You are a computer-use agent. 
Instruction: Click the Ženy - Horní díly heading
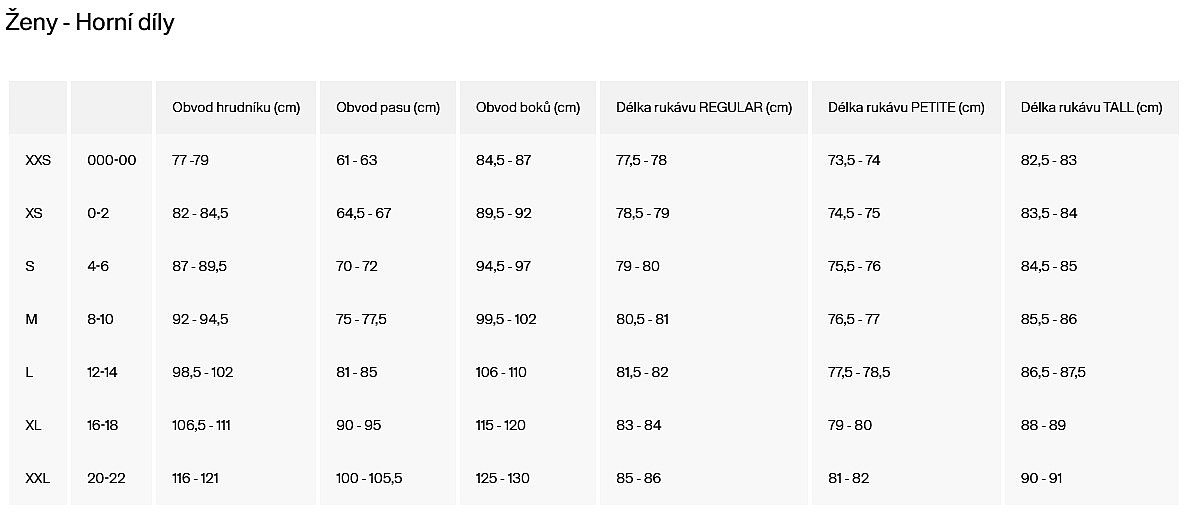(90, 23)
